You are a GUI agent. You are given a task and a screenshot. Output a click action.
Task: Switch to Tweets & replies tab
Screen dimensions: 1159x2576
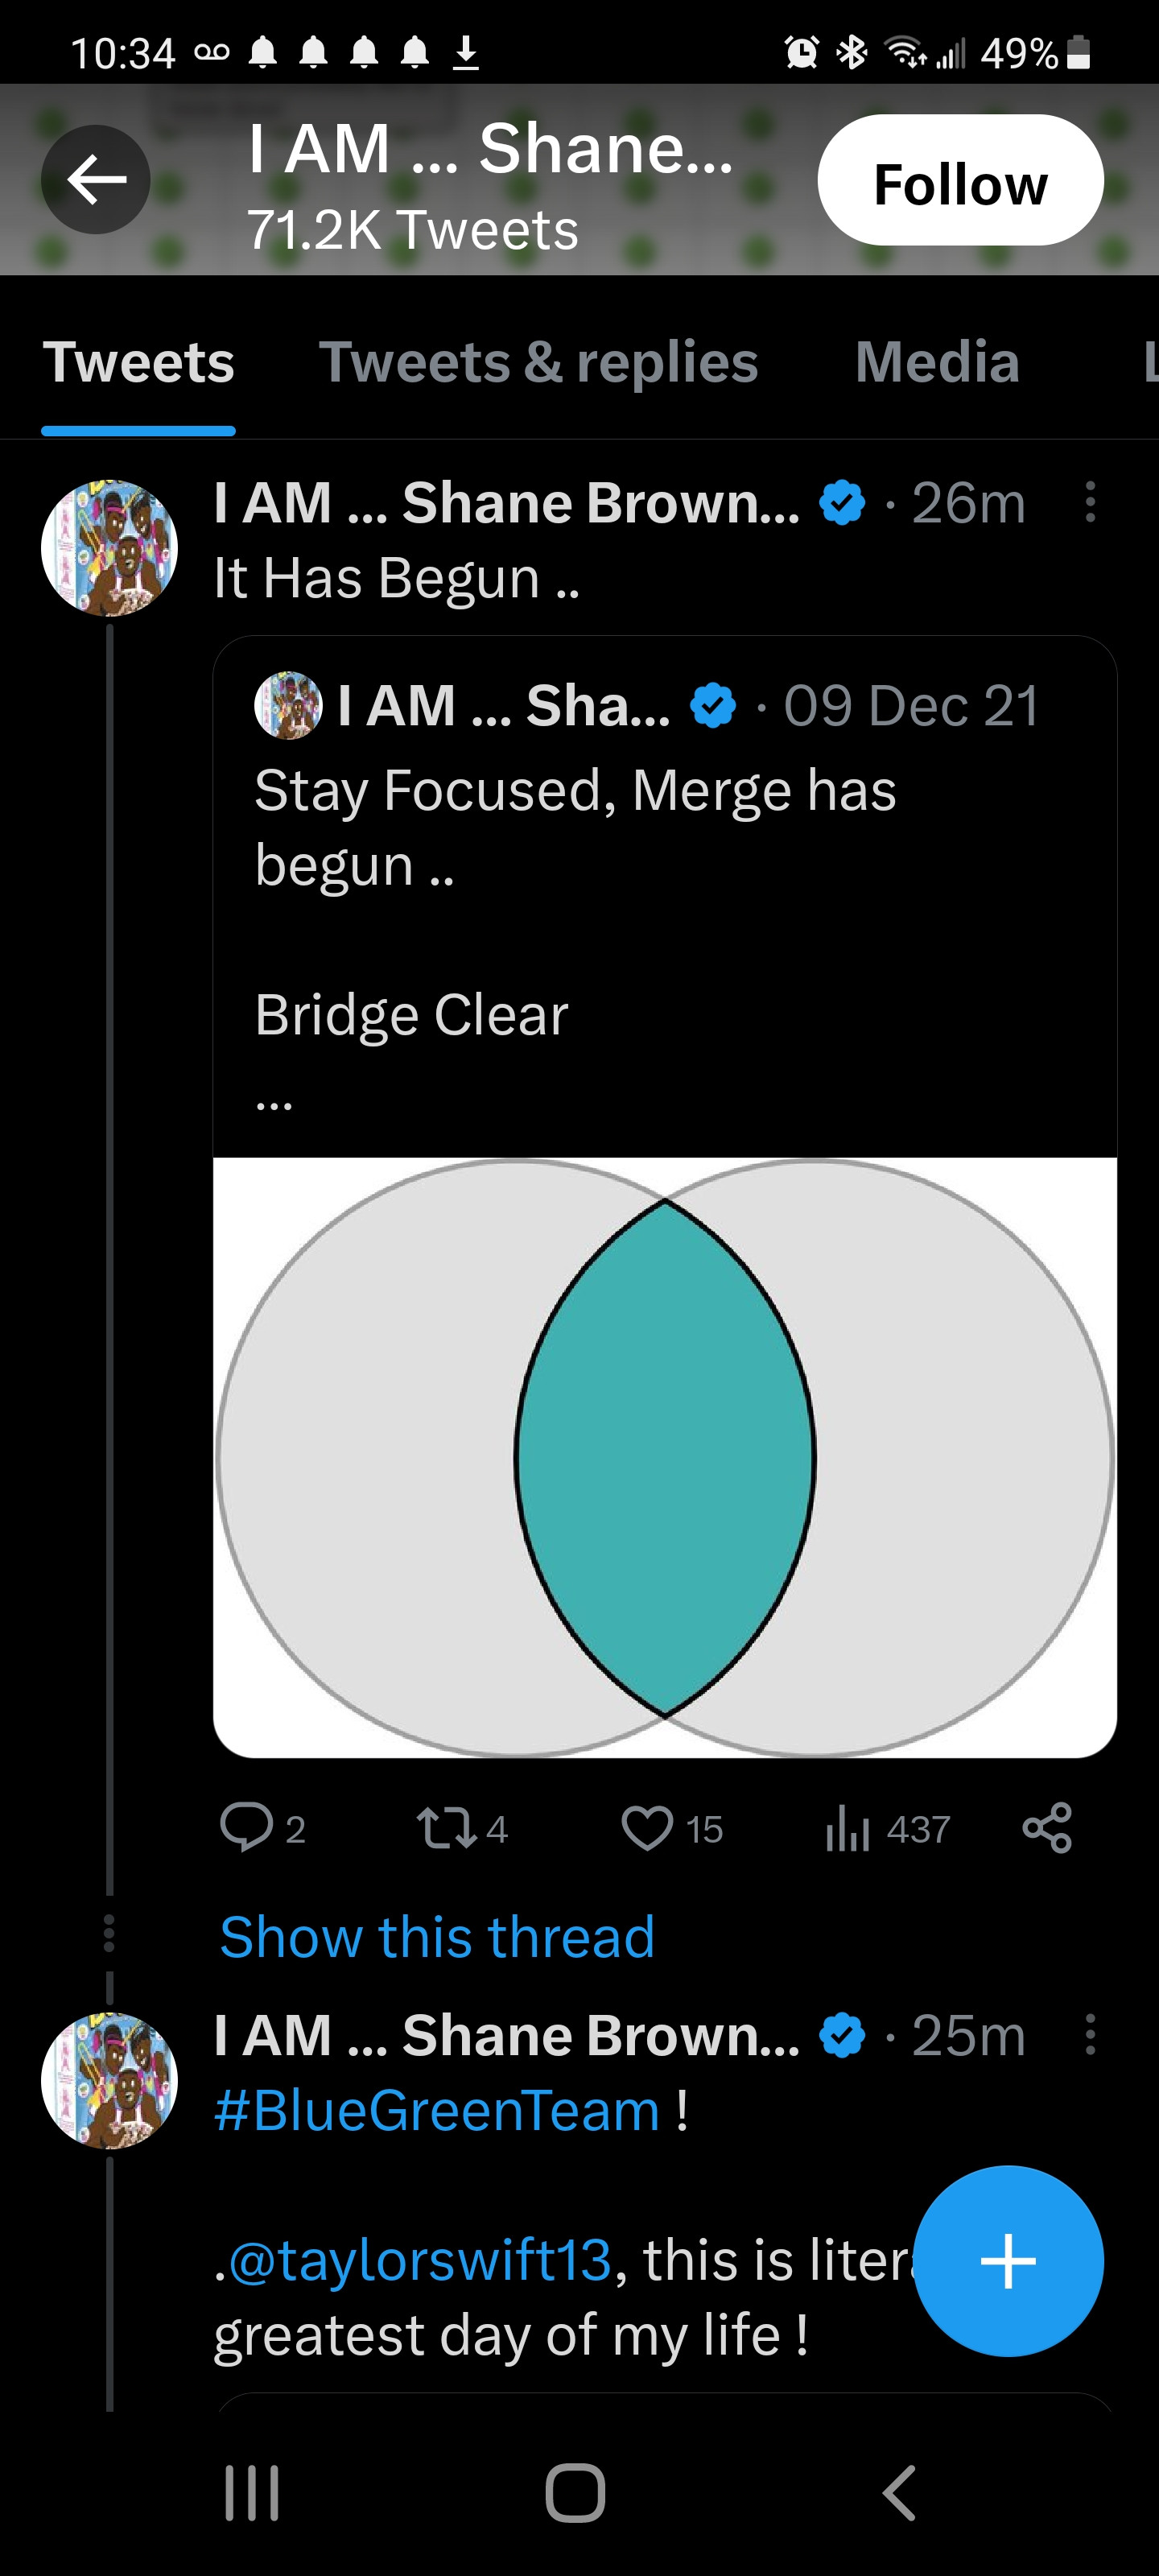tap(538, 362)
